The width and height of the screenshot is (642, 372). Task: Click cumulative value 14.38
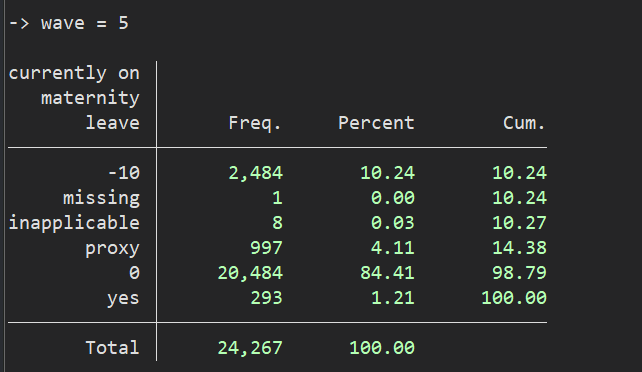pos(519,248)
